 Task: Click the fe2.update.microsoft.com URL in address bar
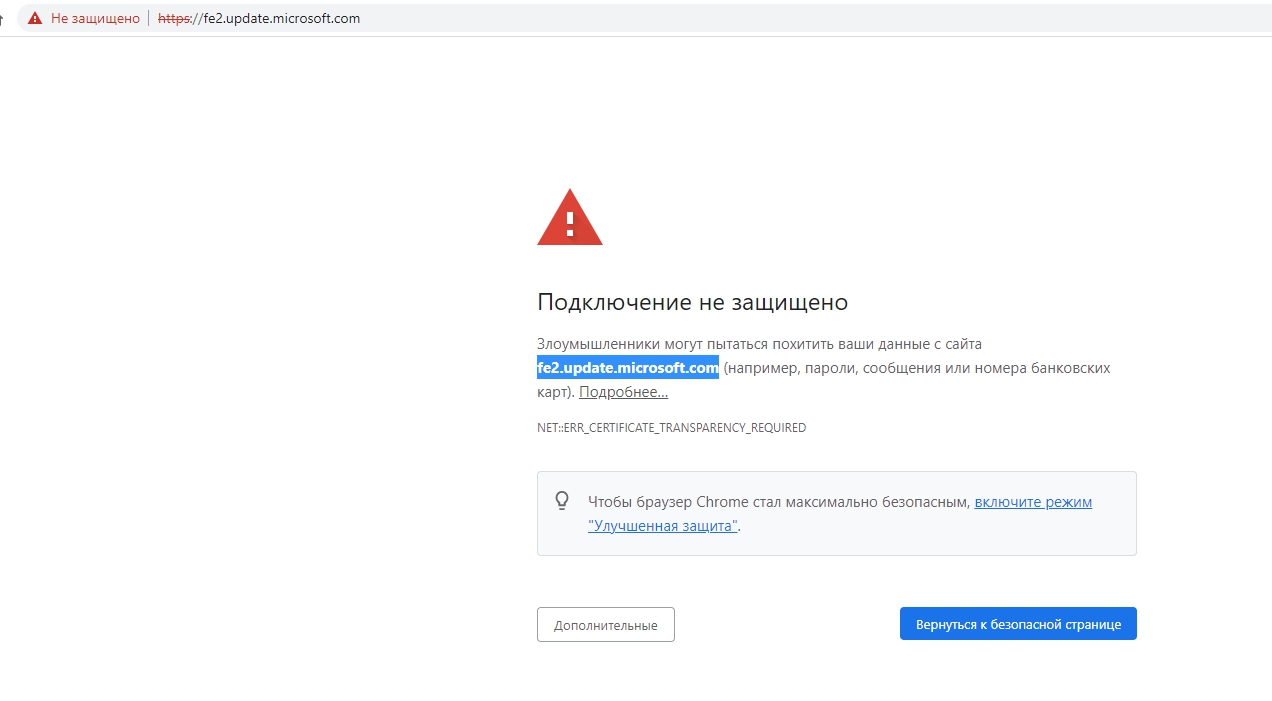click(x=259, y=18)
